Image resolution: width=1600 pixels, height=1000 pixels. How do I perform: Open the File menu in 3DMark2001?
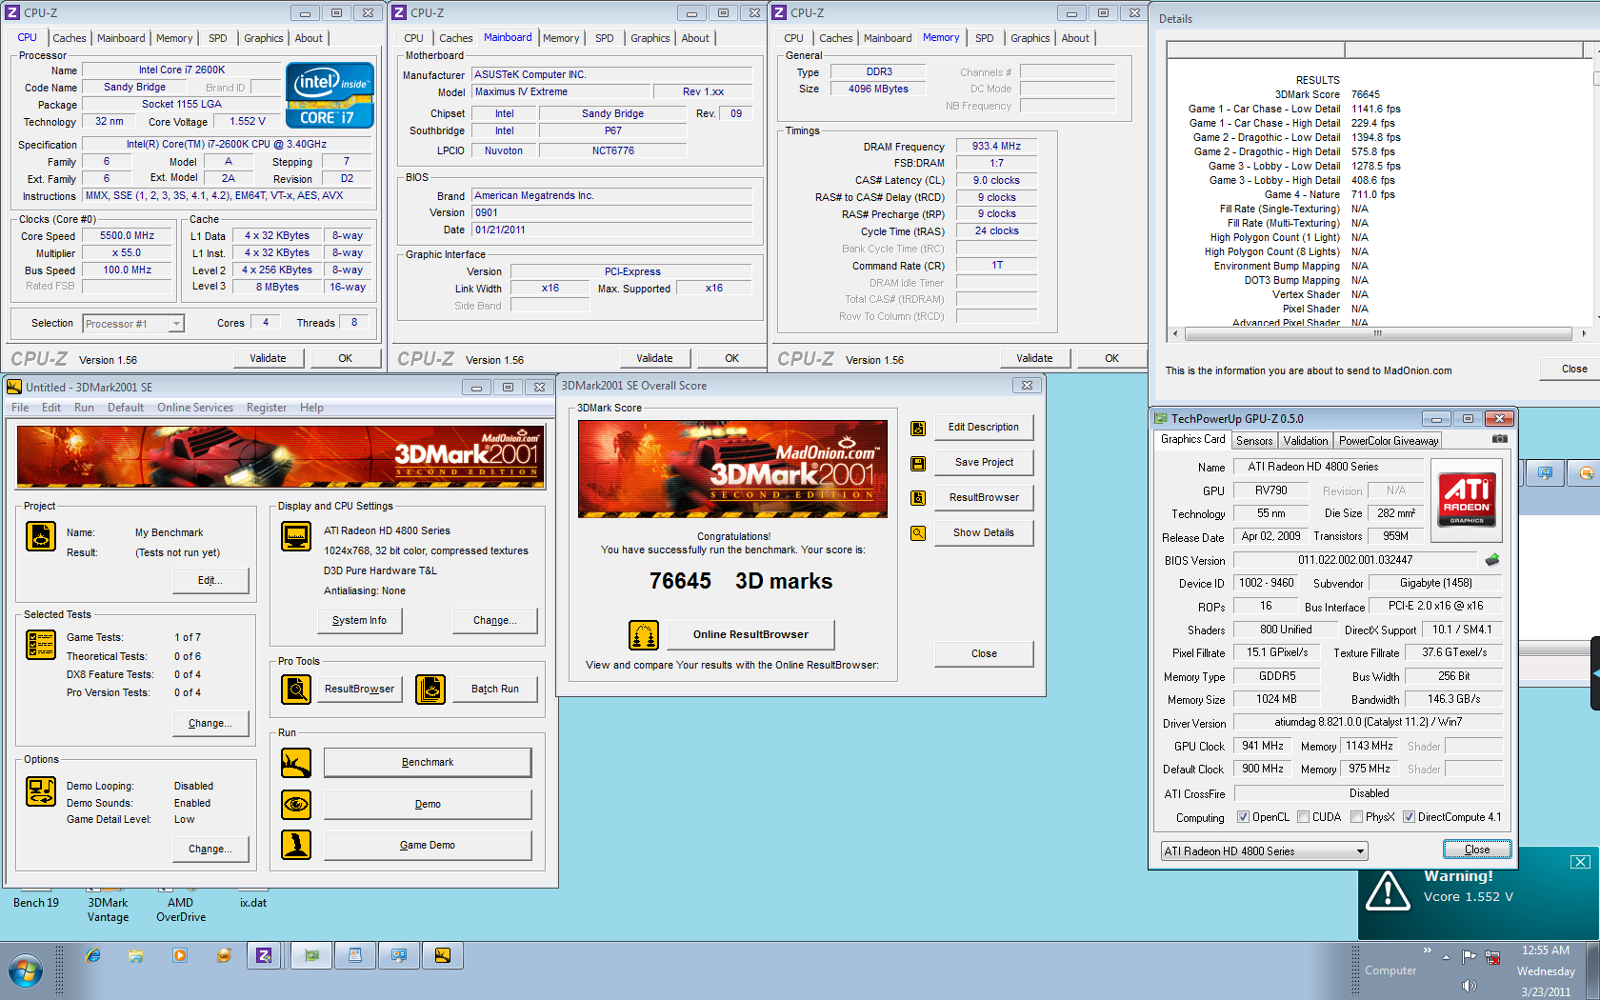tap(20, 408)
